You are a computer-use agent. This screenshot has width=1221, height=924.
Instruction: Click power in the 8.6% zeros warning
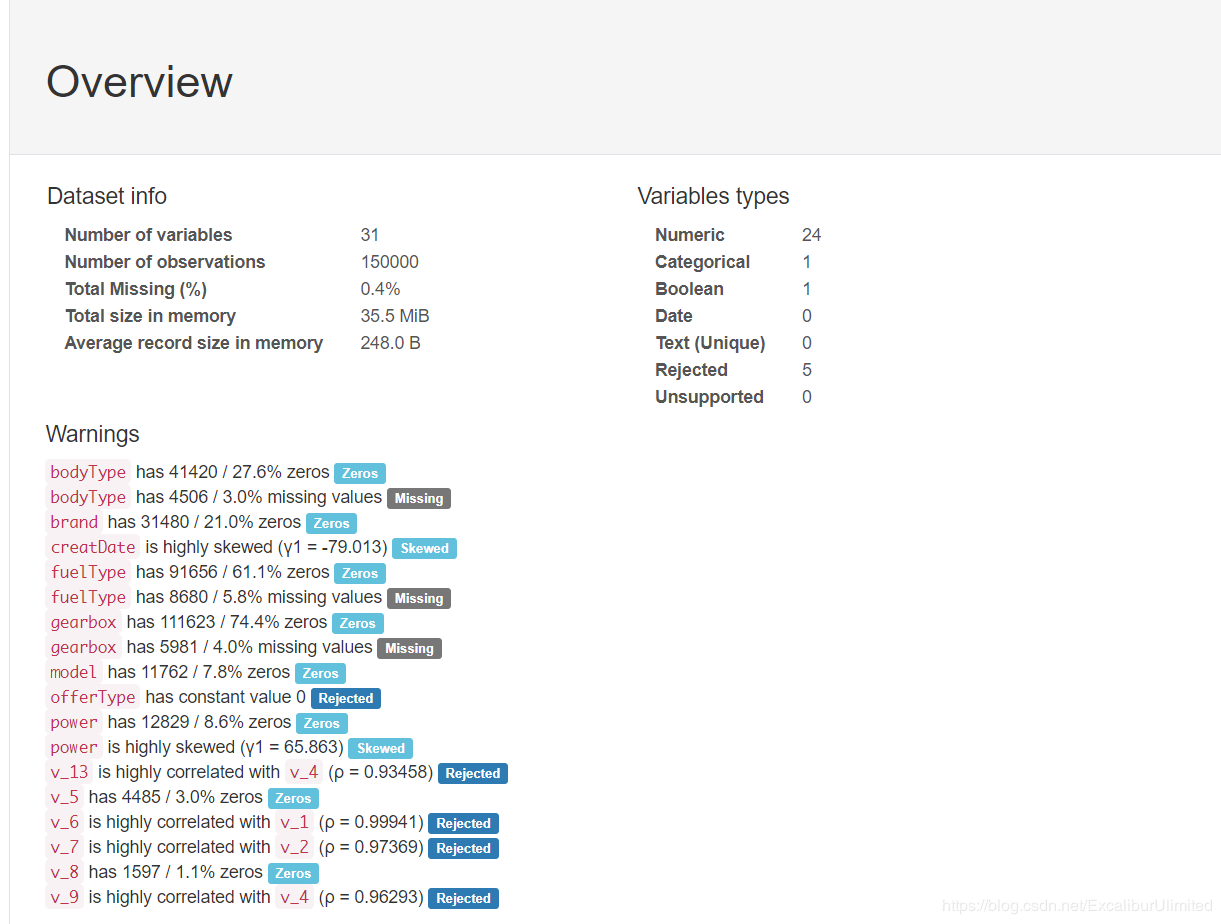pos(74,722)
